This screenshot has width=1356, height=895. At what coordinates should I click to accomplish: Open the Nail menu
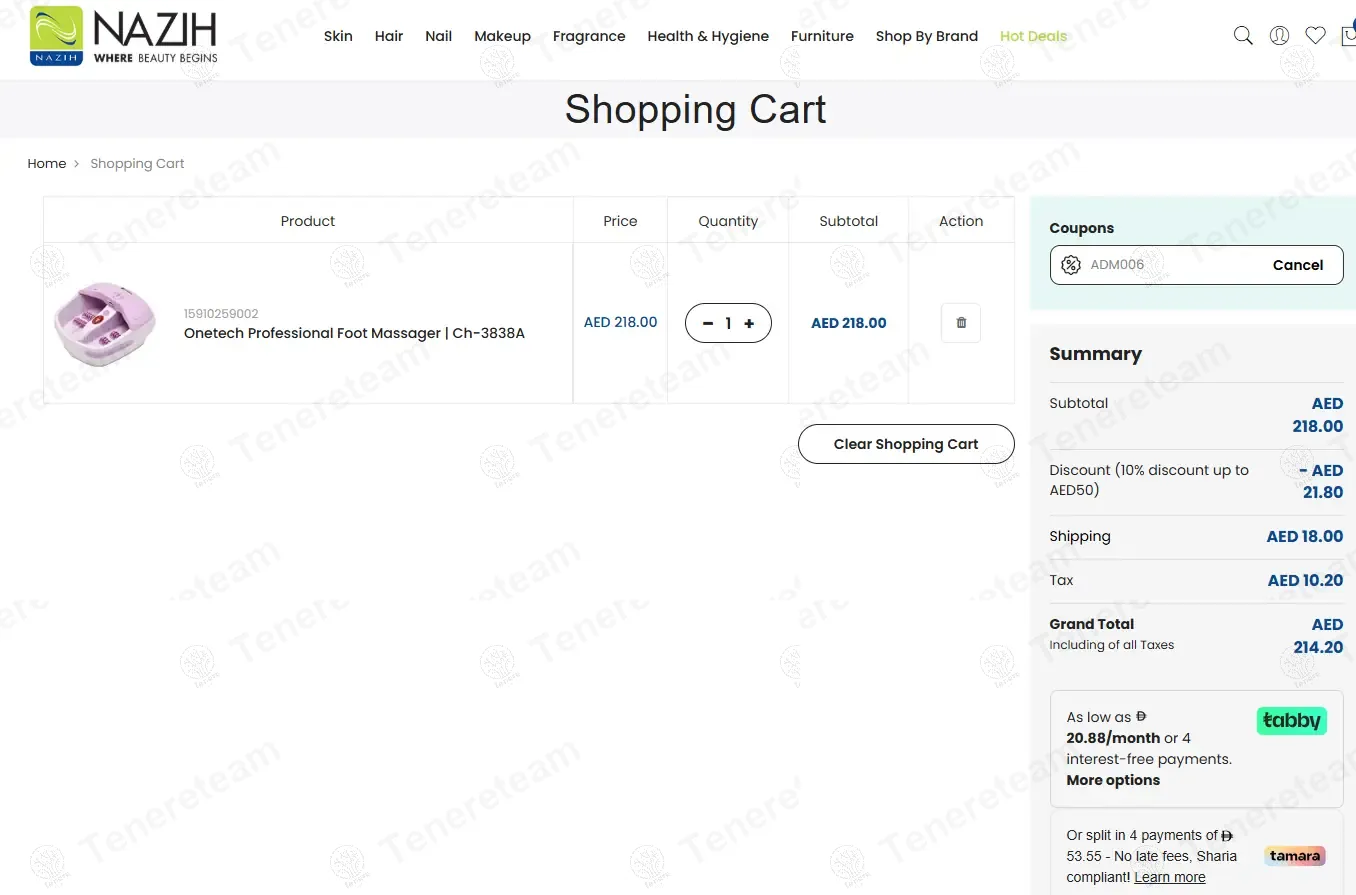(439, 36)
